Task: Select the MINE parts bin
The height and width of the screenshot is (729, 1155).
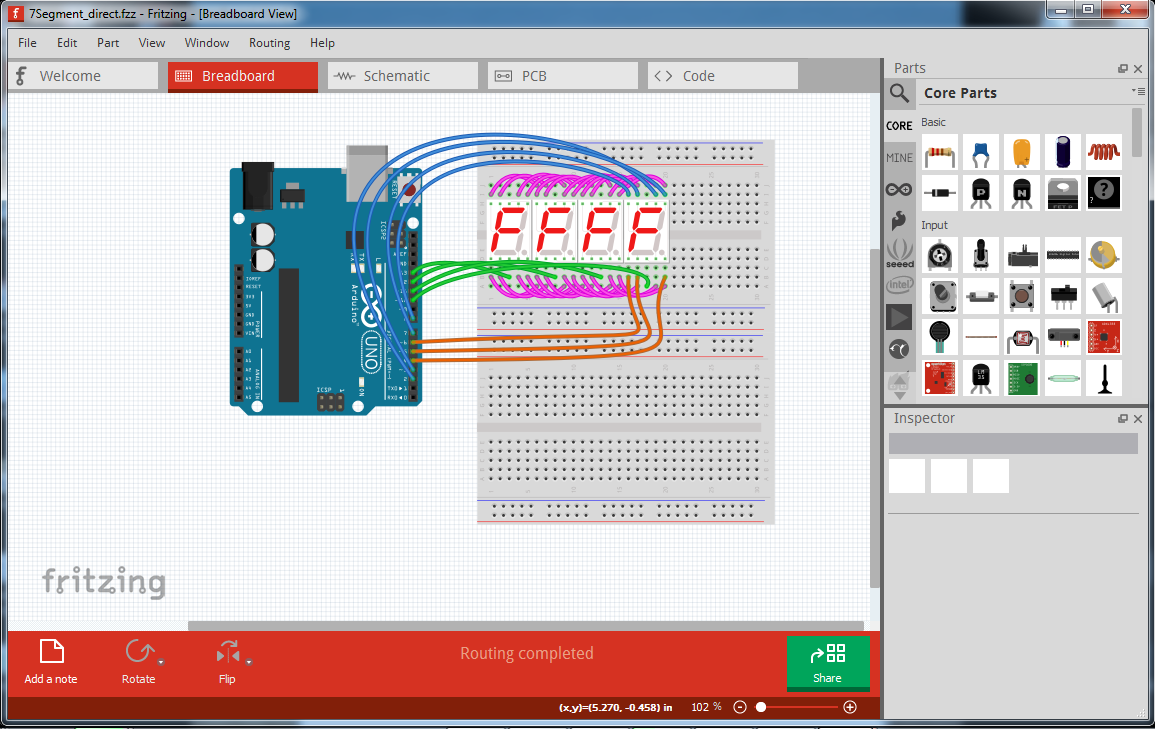Action: [899, 158]
